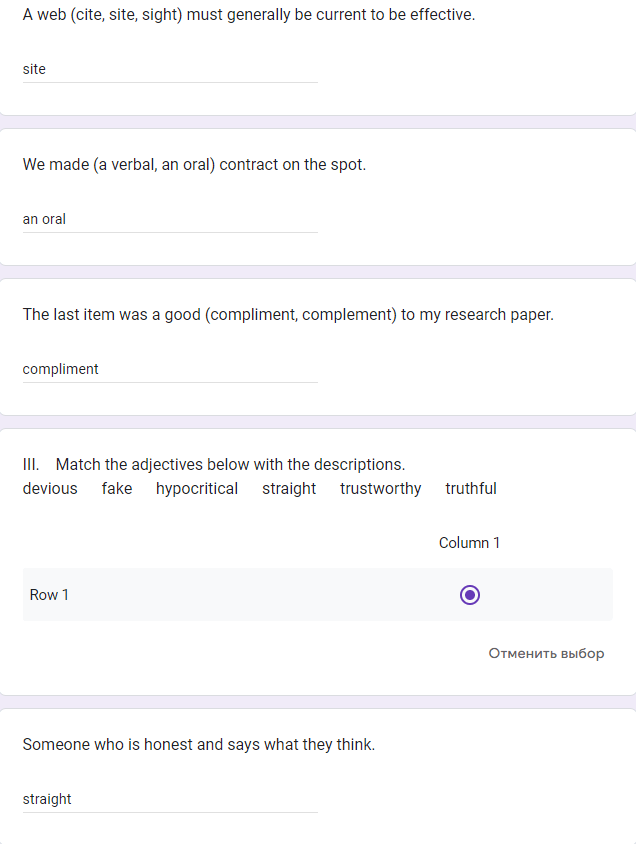Click the word "complement" in the research paper question
Screen dimensions: 636x844
[345, 315]
